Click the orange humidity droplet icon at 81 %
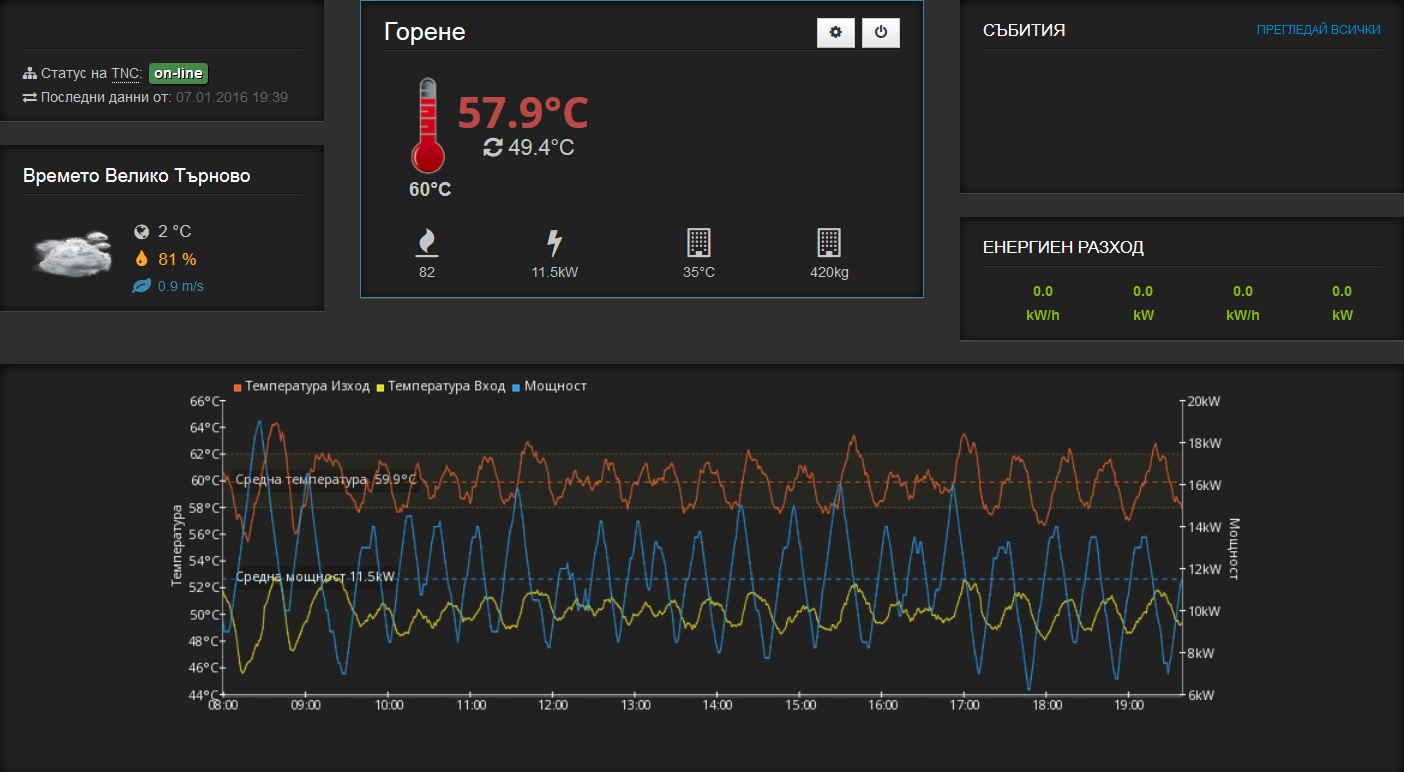The width and height of the screenshot is (1404, 772). 141,259
